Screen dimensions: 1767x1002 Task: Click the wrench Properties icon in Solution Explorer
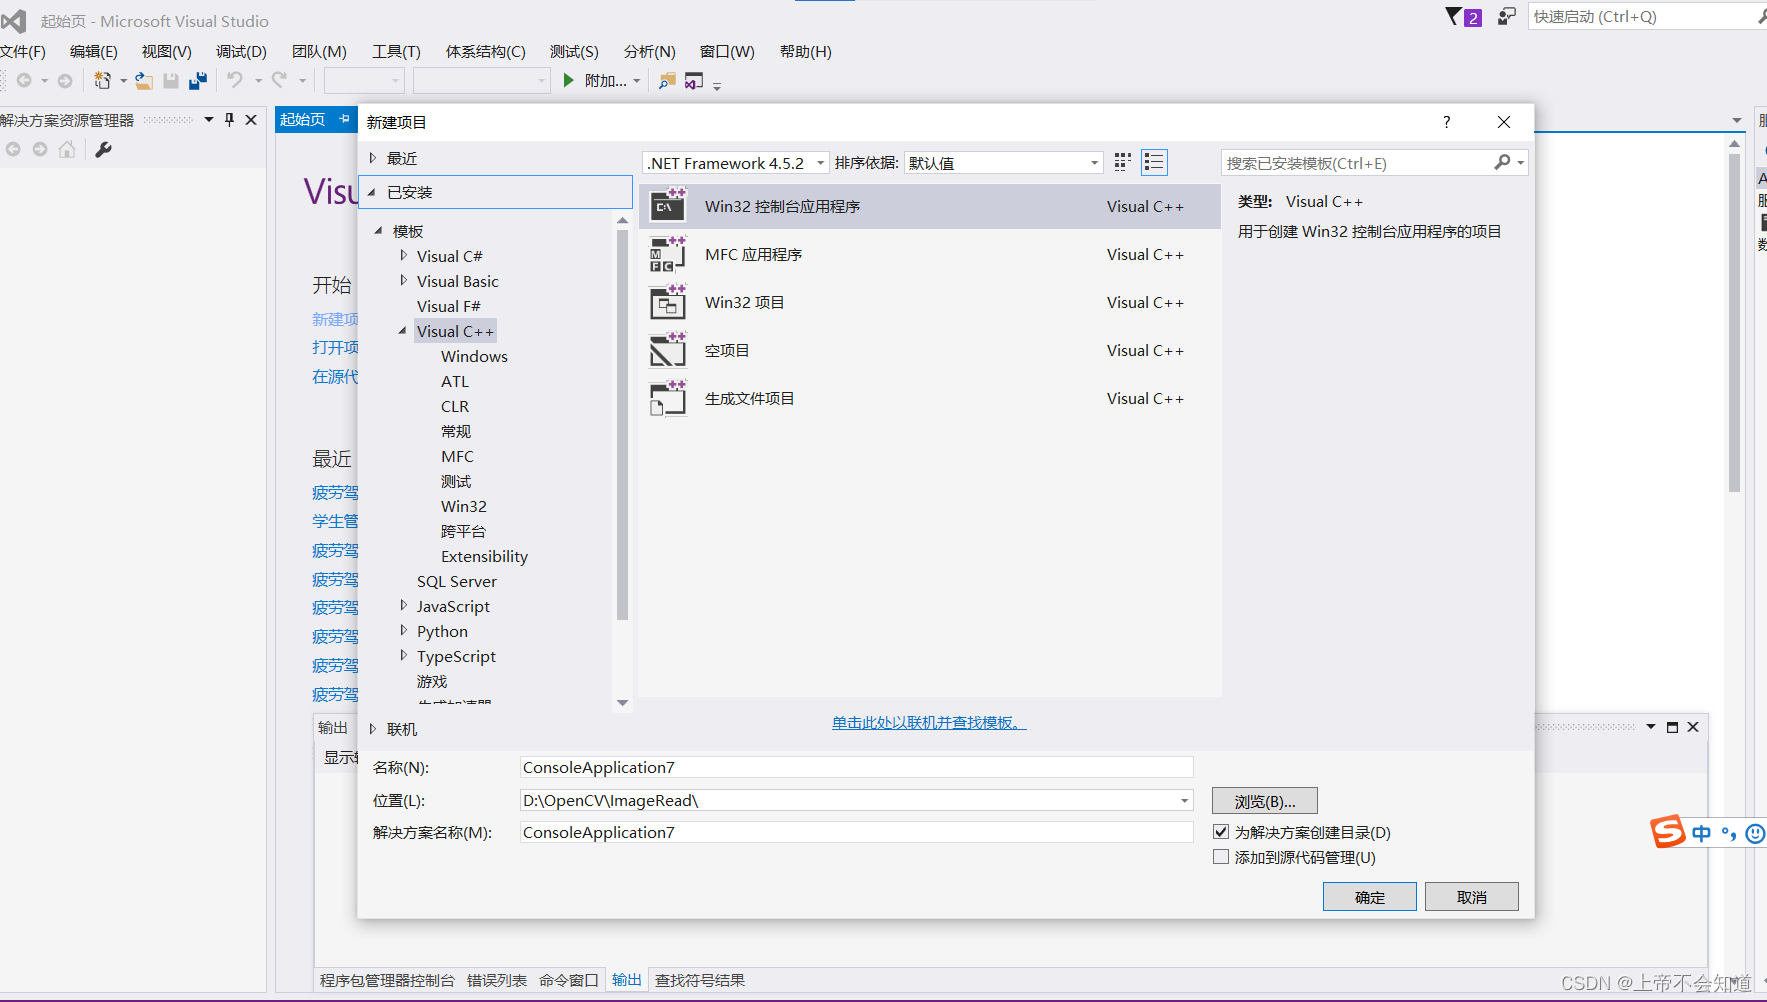[103, 149]
